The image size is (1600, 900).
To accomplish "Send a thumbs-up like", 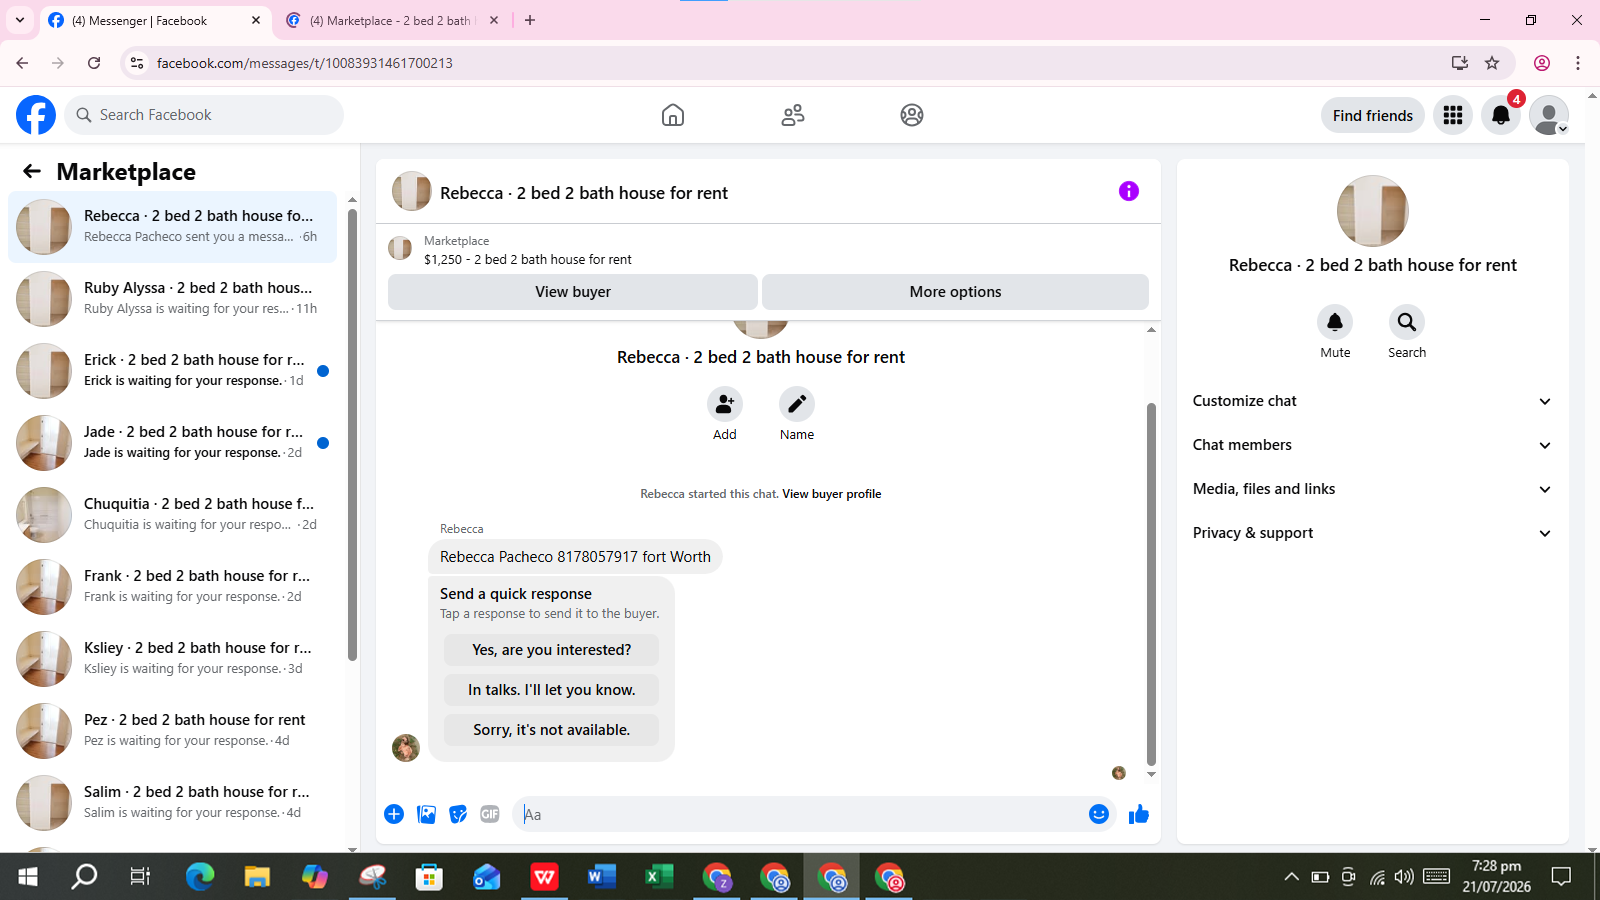I will (1139, 814).
